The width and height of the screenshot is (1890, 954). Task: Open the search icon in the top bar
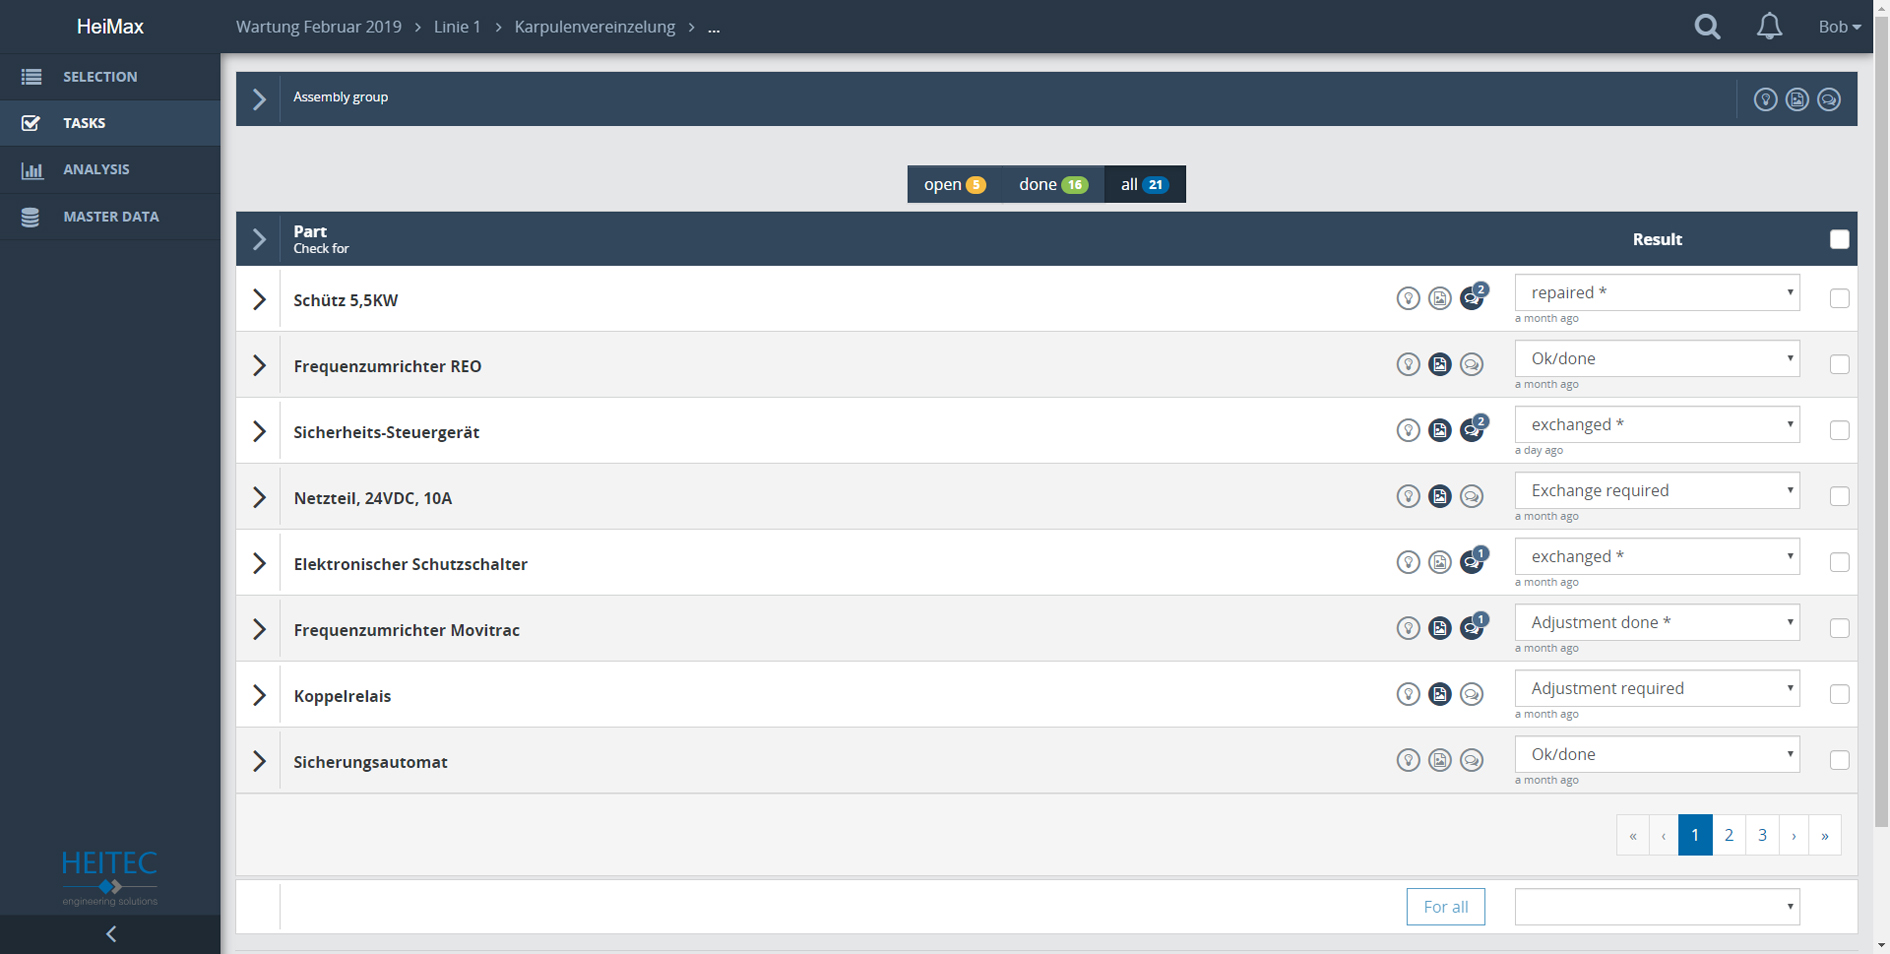(1707, 27)
